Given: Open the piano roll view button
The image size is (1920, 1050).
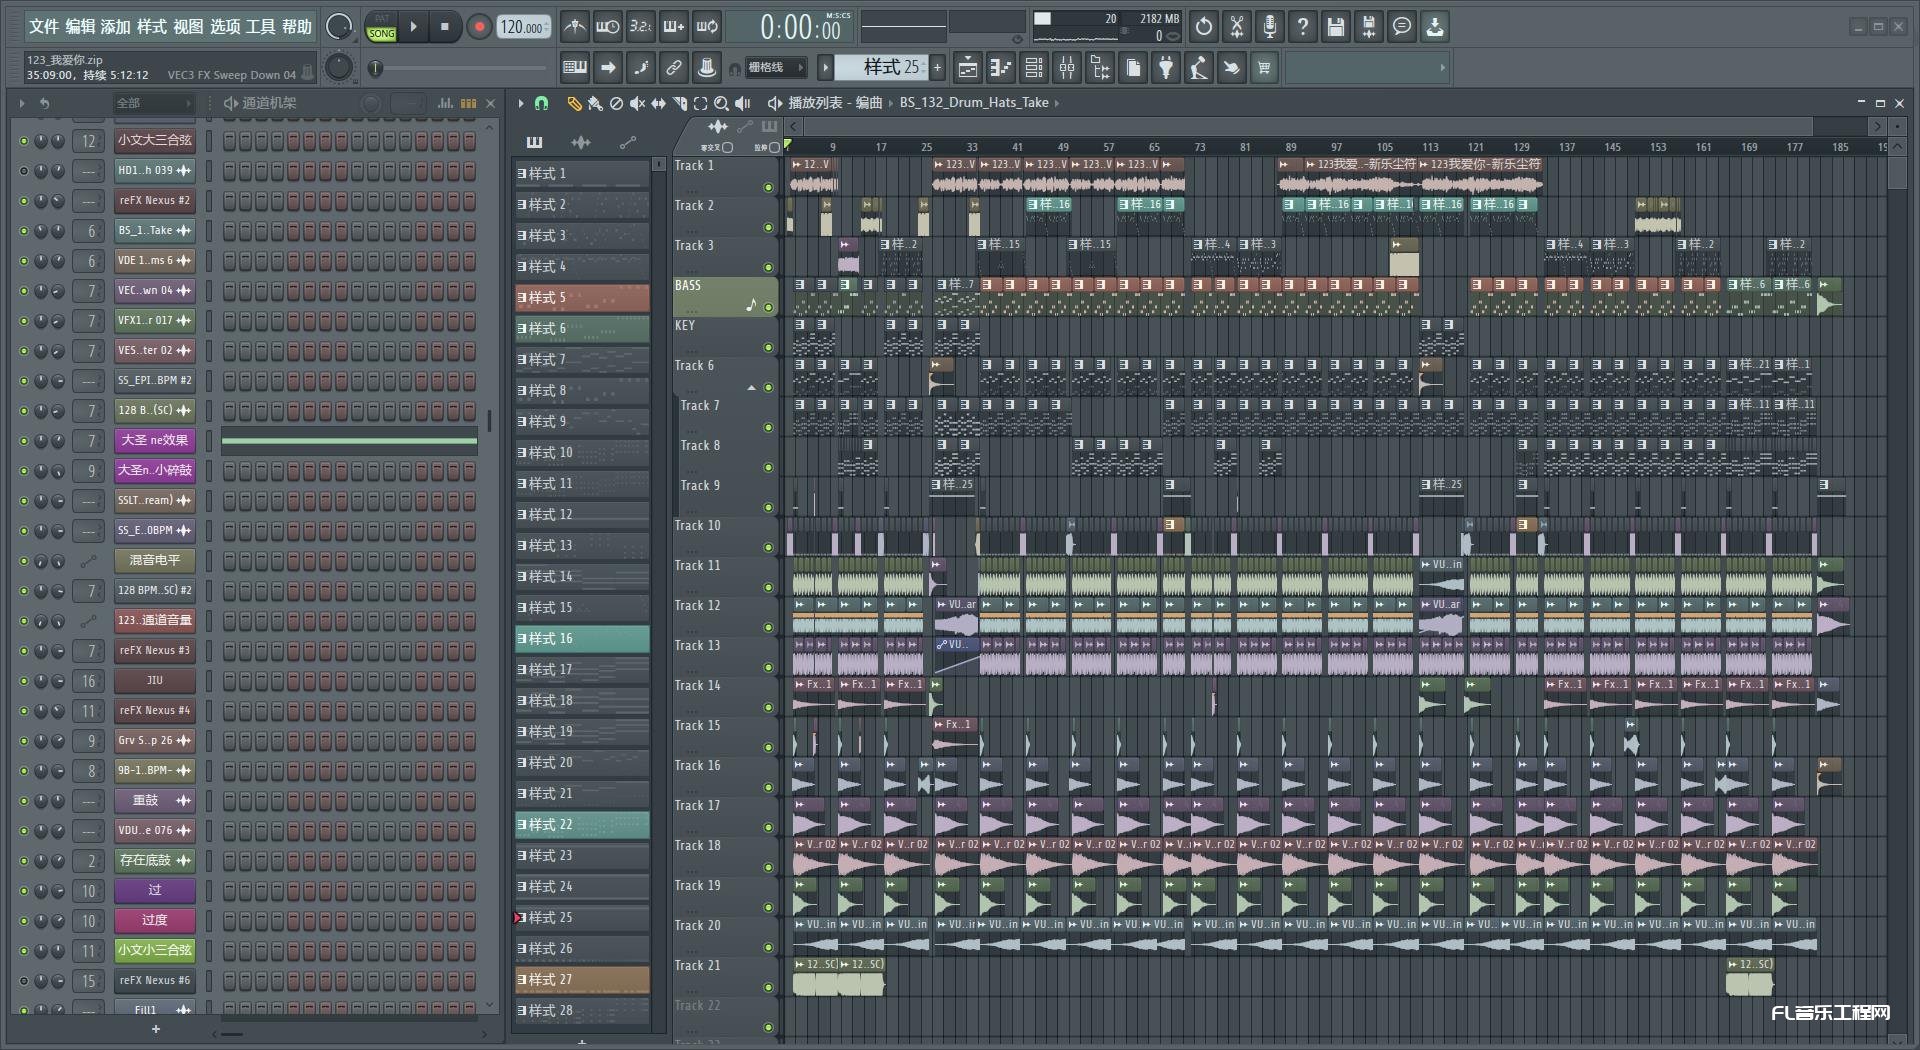Looking at the screenshot, I should pyautogui.click(x=1001, y=68).
